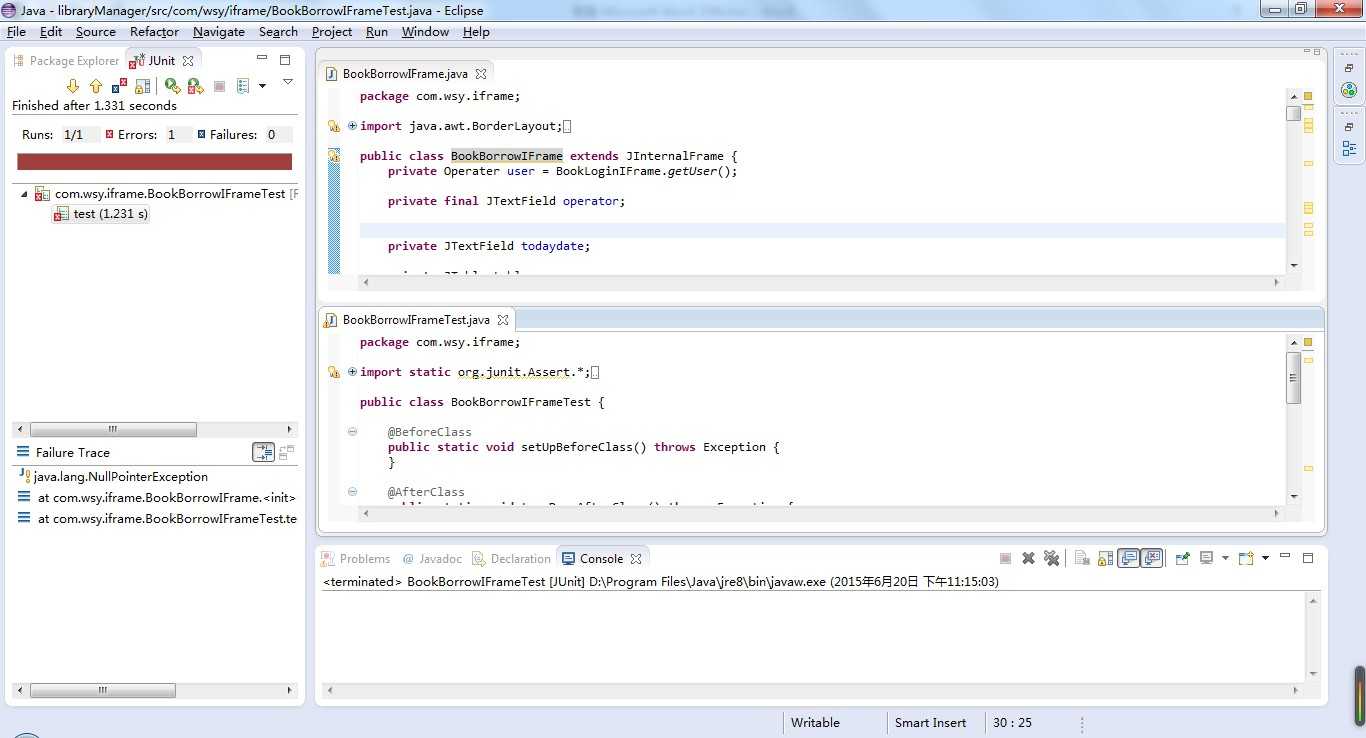Close BookBorrowIFrame.java editor tab
Viewport: 1366px width, 738px height.
(480, 74)
